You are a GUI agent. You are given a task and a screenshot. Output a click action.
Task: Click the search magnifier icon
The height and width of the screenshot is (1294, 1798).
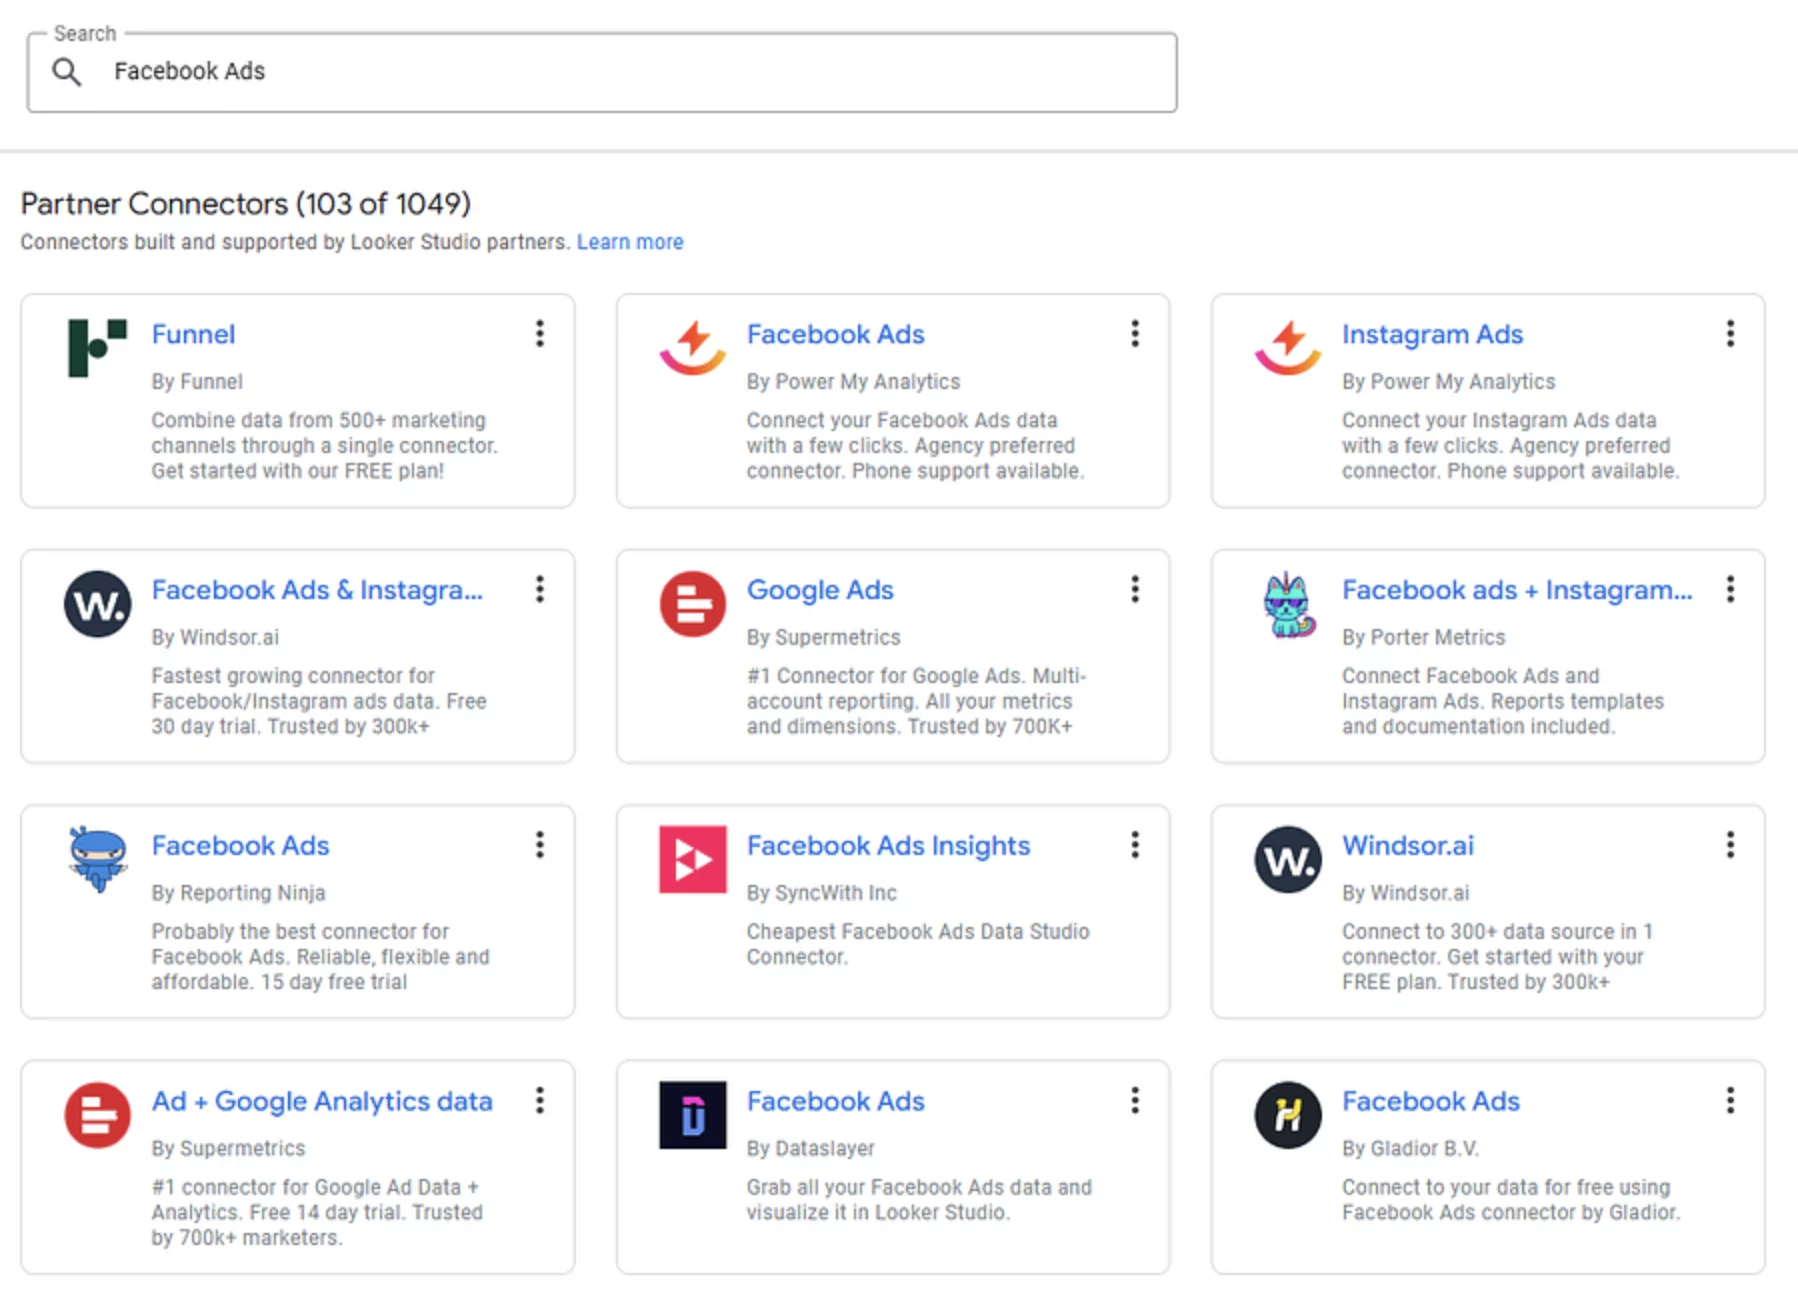tap(67, 72)
